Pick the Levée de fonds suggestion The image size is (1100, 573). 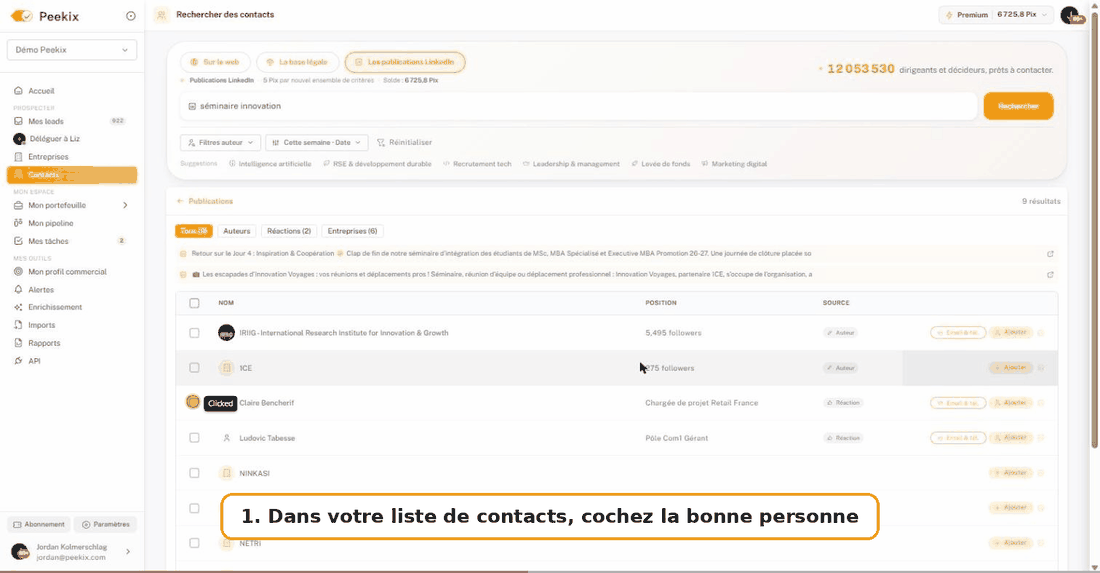pos(660,164)
